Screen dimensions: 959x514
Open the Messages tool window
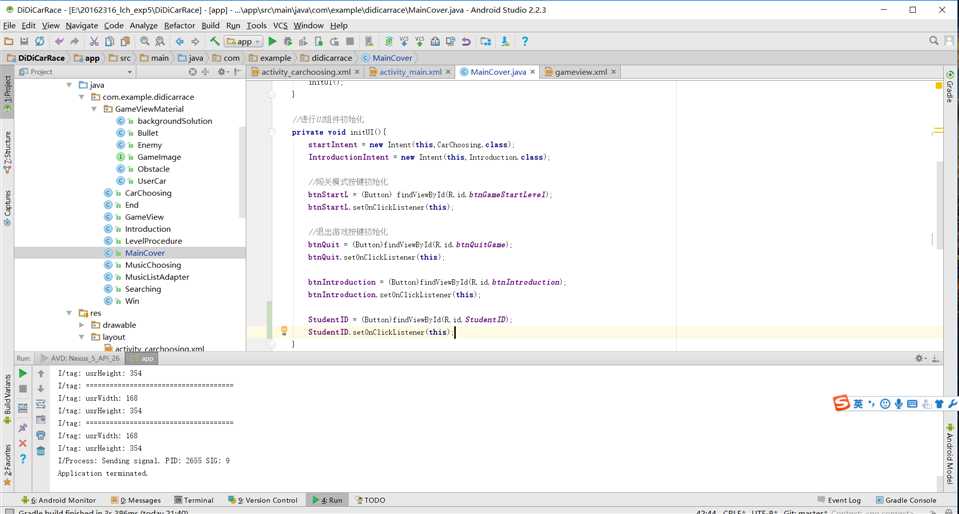pyautogui.click(x=136, y=500)
